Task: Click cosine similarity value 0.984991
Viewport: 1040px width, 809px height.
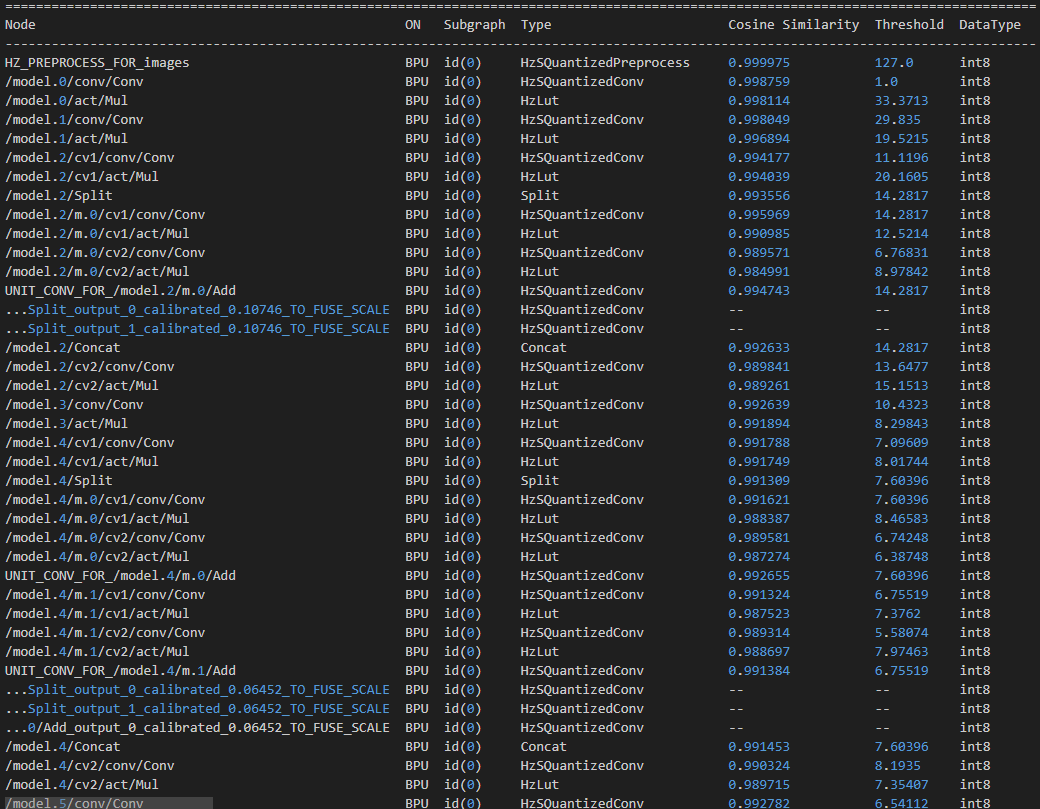Action: click(757, 272)
